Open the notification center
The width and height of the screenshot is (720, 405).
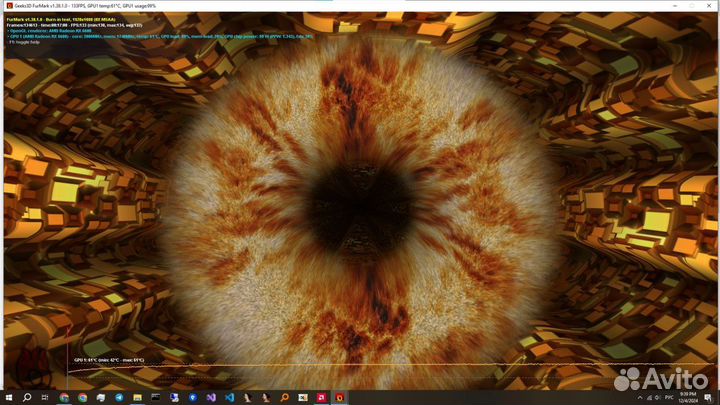point(708,397)
